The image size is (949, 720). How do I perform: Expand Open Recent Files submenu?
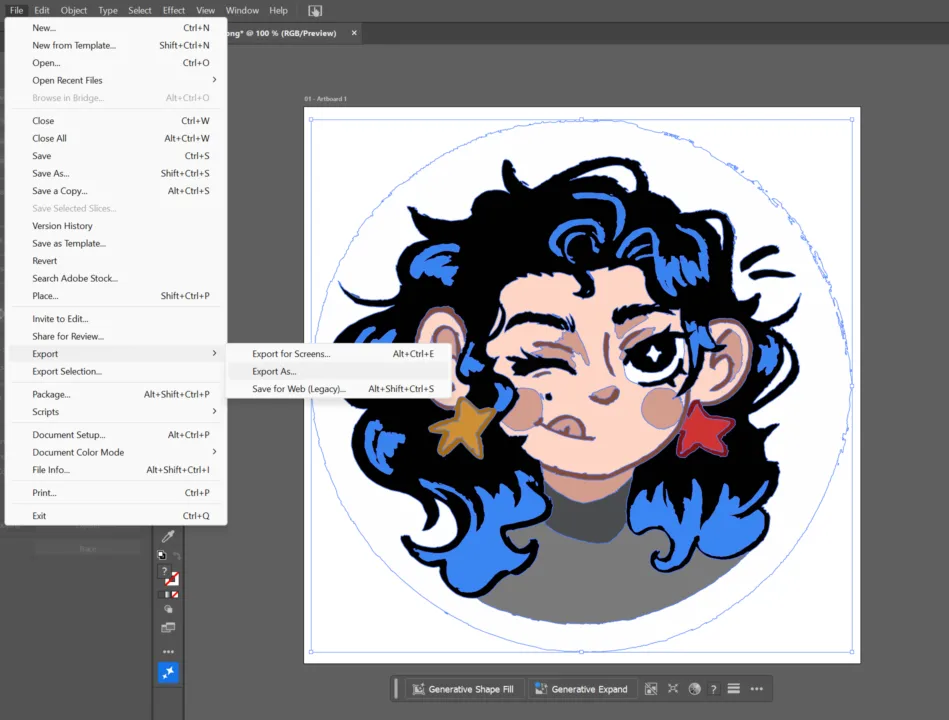(116, 80)
